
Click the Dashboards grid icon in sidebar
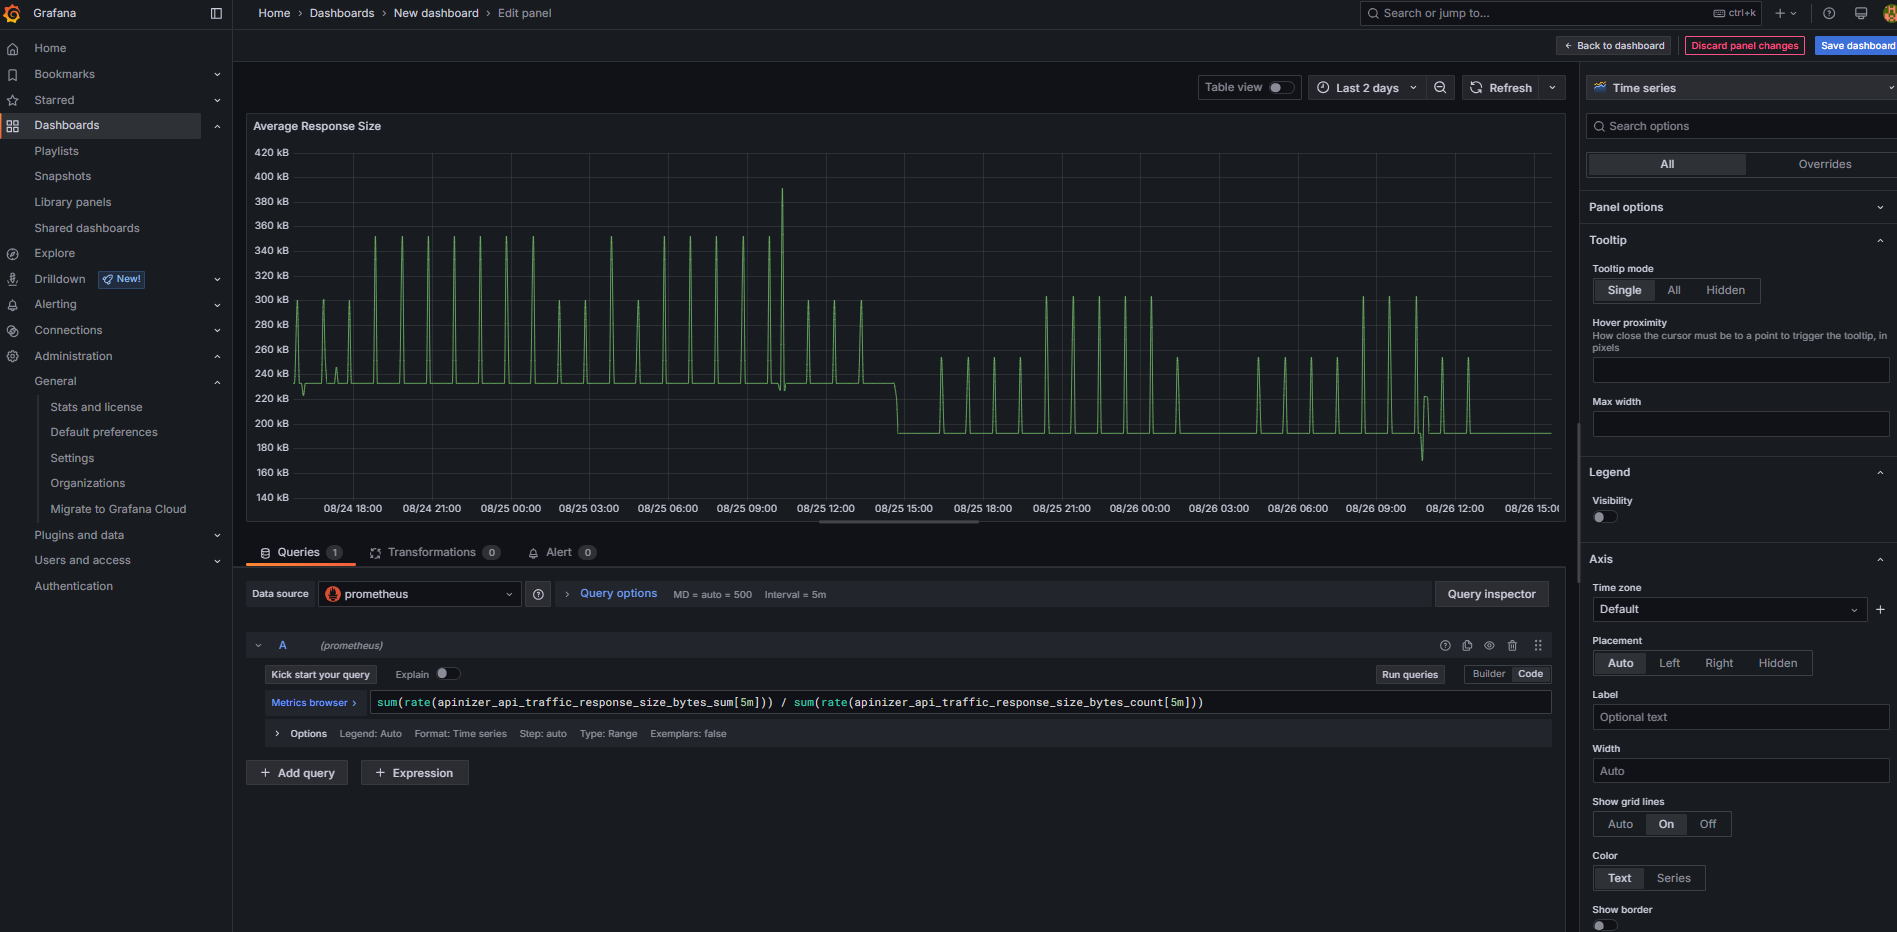13,126
